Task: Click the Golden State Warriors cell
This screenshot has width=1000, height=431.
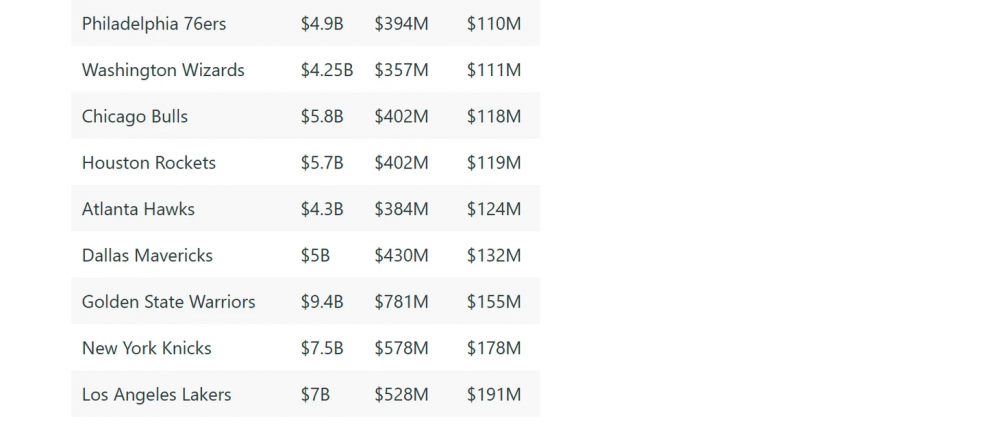Action: [168, 301]
